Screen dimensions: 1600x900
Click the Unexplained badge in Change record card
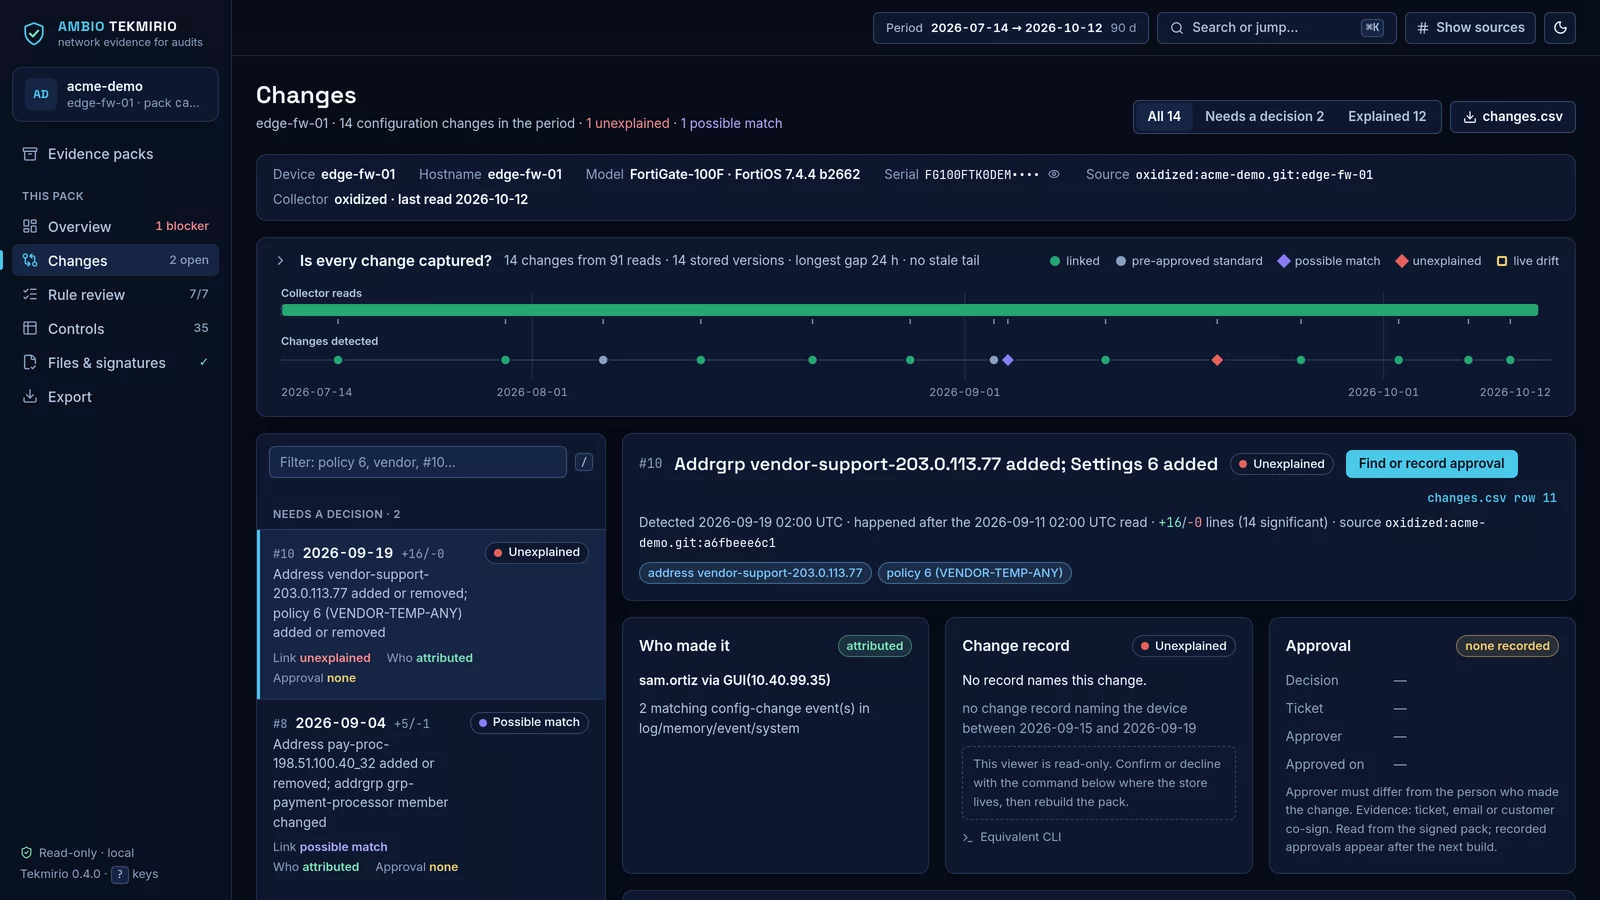click(1183, 646)
